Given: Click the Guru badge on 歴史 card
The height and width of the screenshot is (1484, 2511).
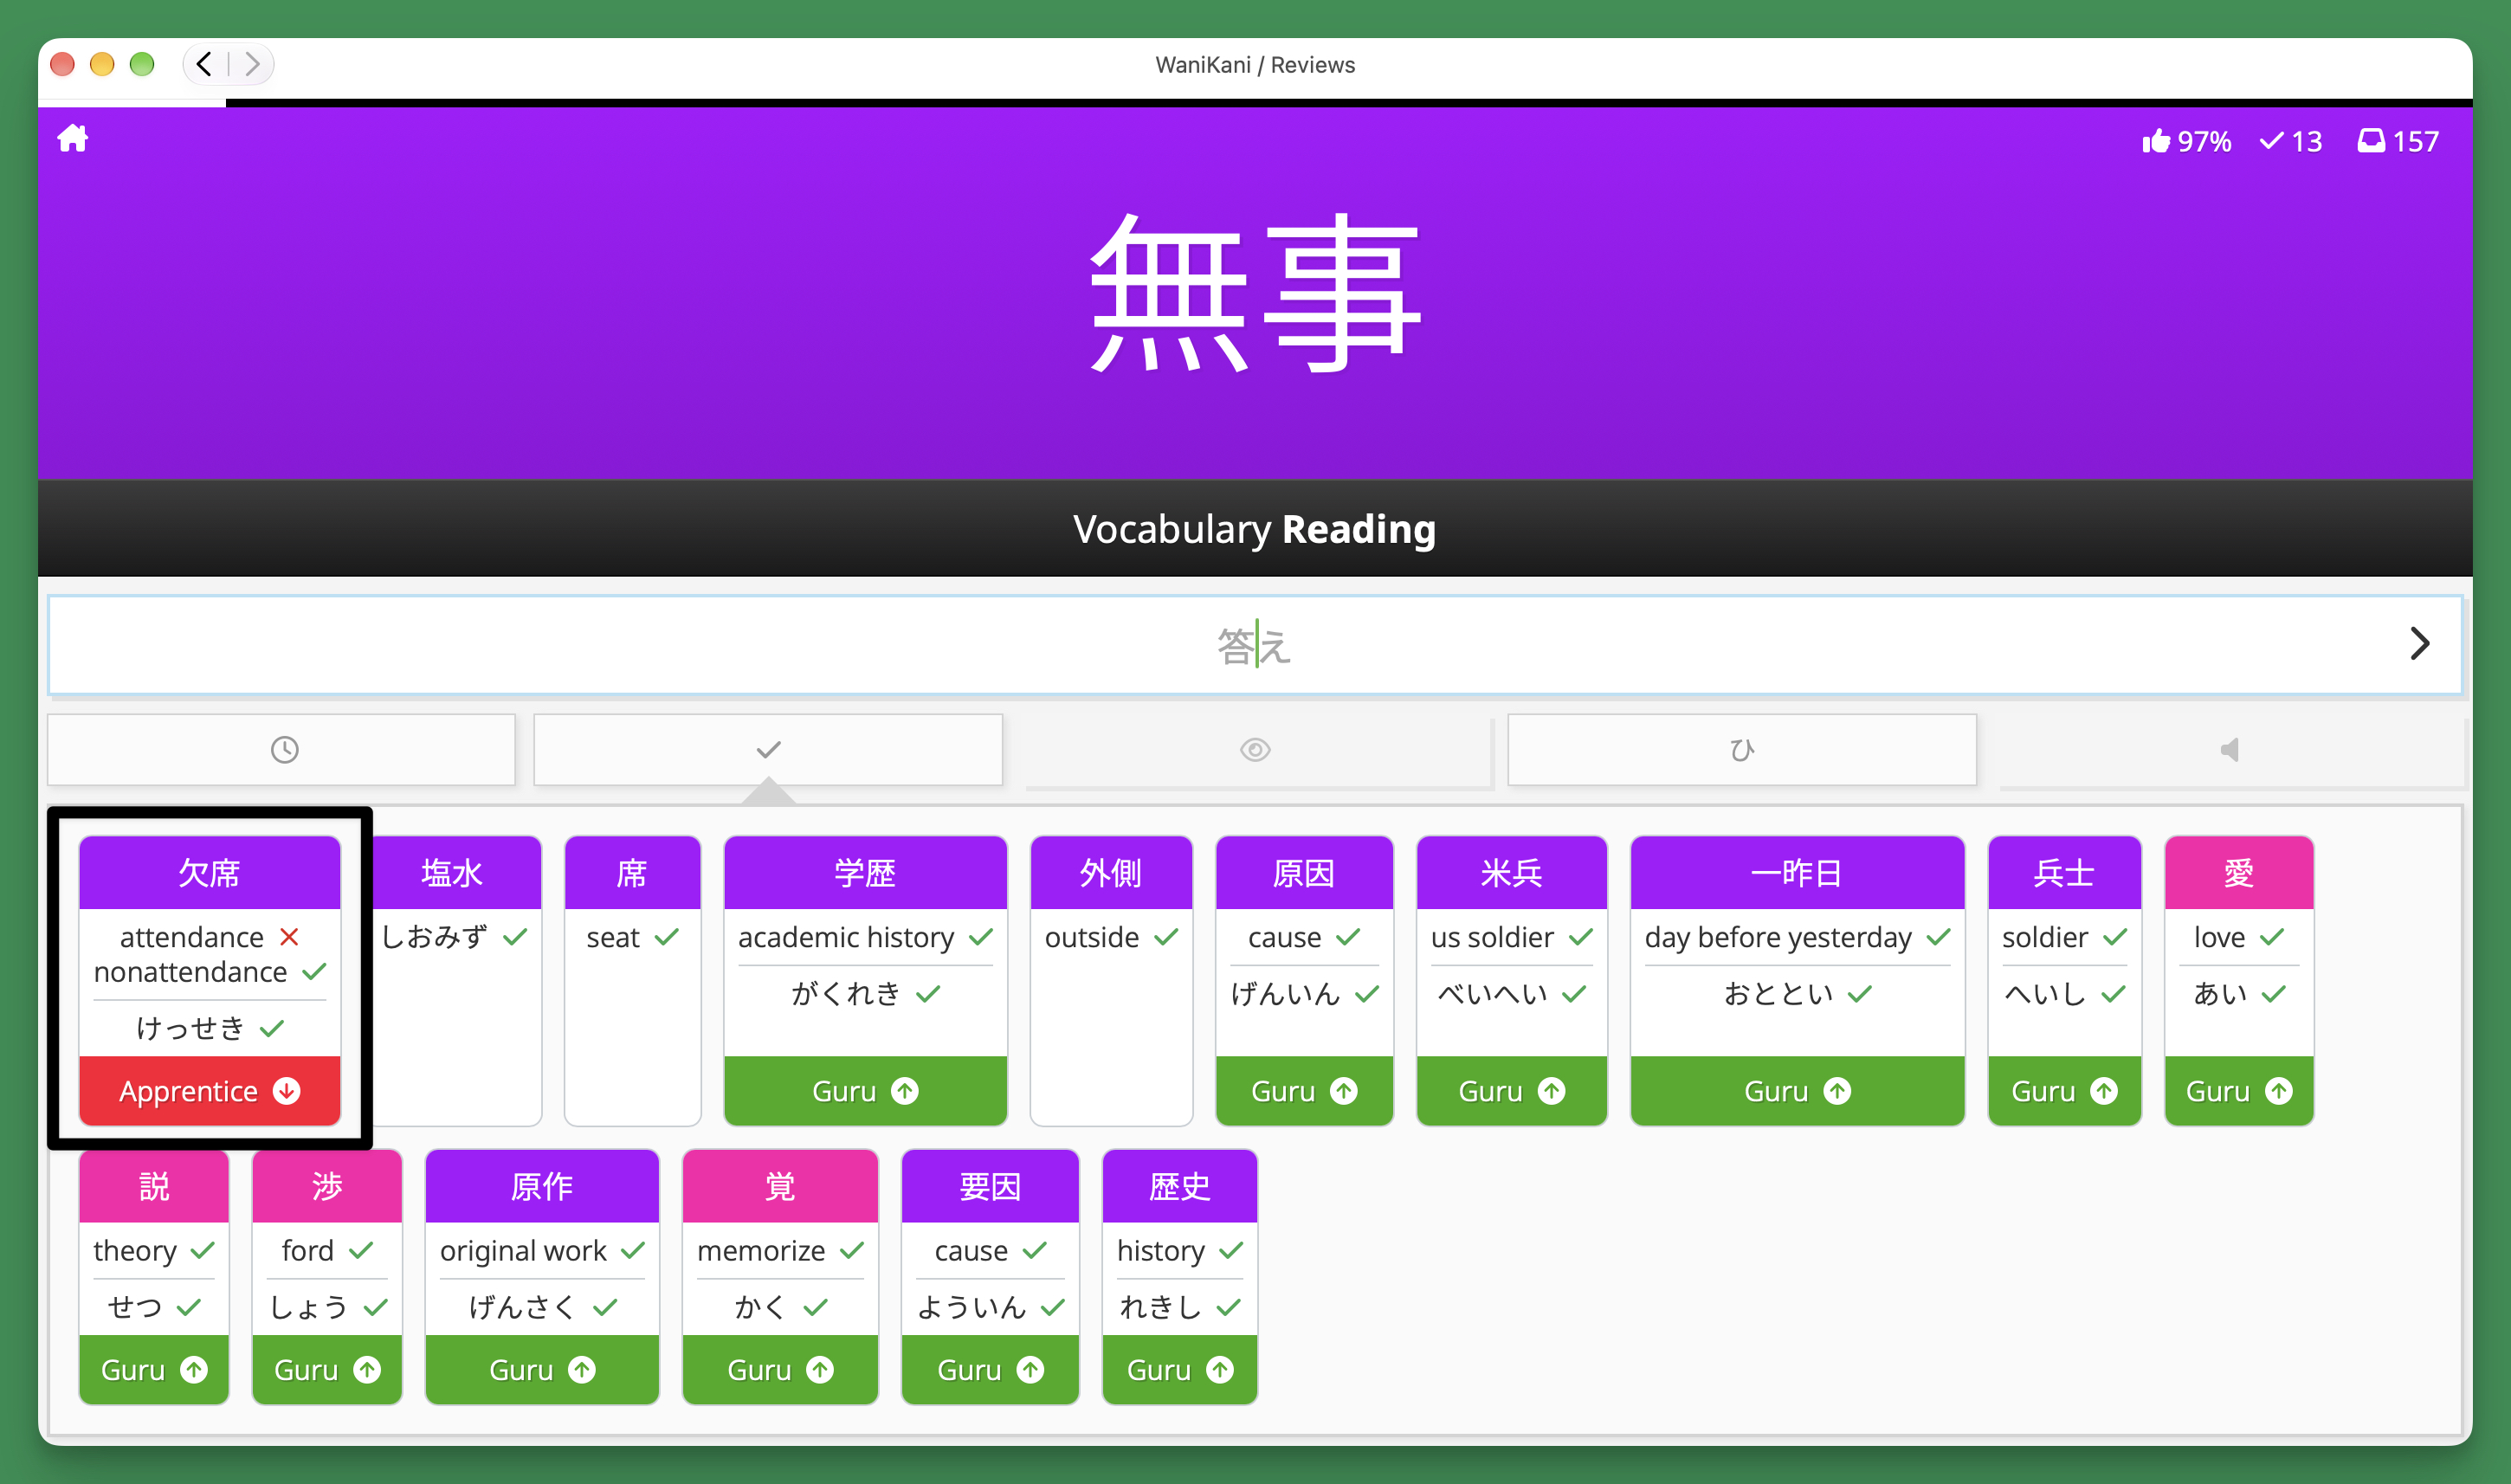Looking at the screenshot, I should (x=1180, y=1370).
